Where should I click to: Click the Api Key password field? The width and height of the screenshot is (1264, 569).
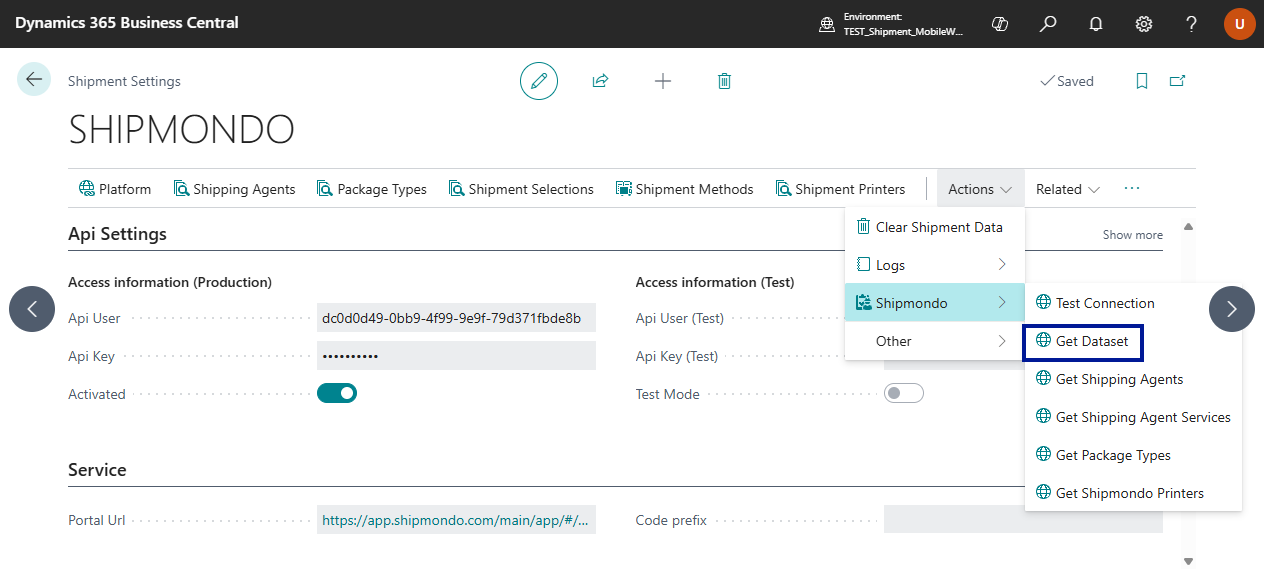click(456, 356)
